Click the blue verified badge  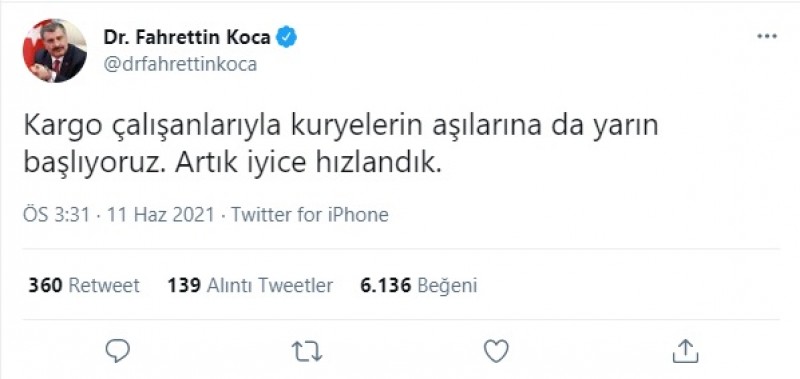(287, 38)
